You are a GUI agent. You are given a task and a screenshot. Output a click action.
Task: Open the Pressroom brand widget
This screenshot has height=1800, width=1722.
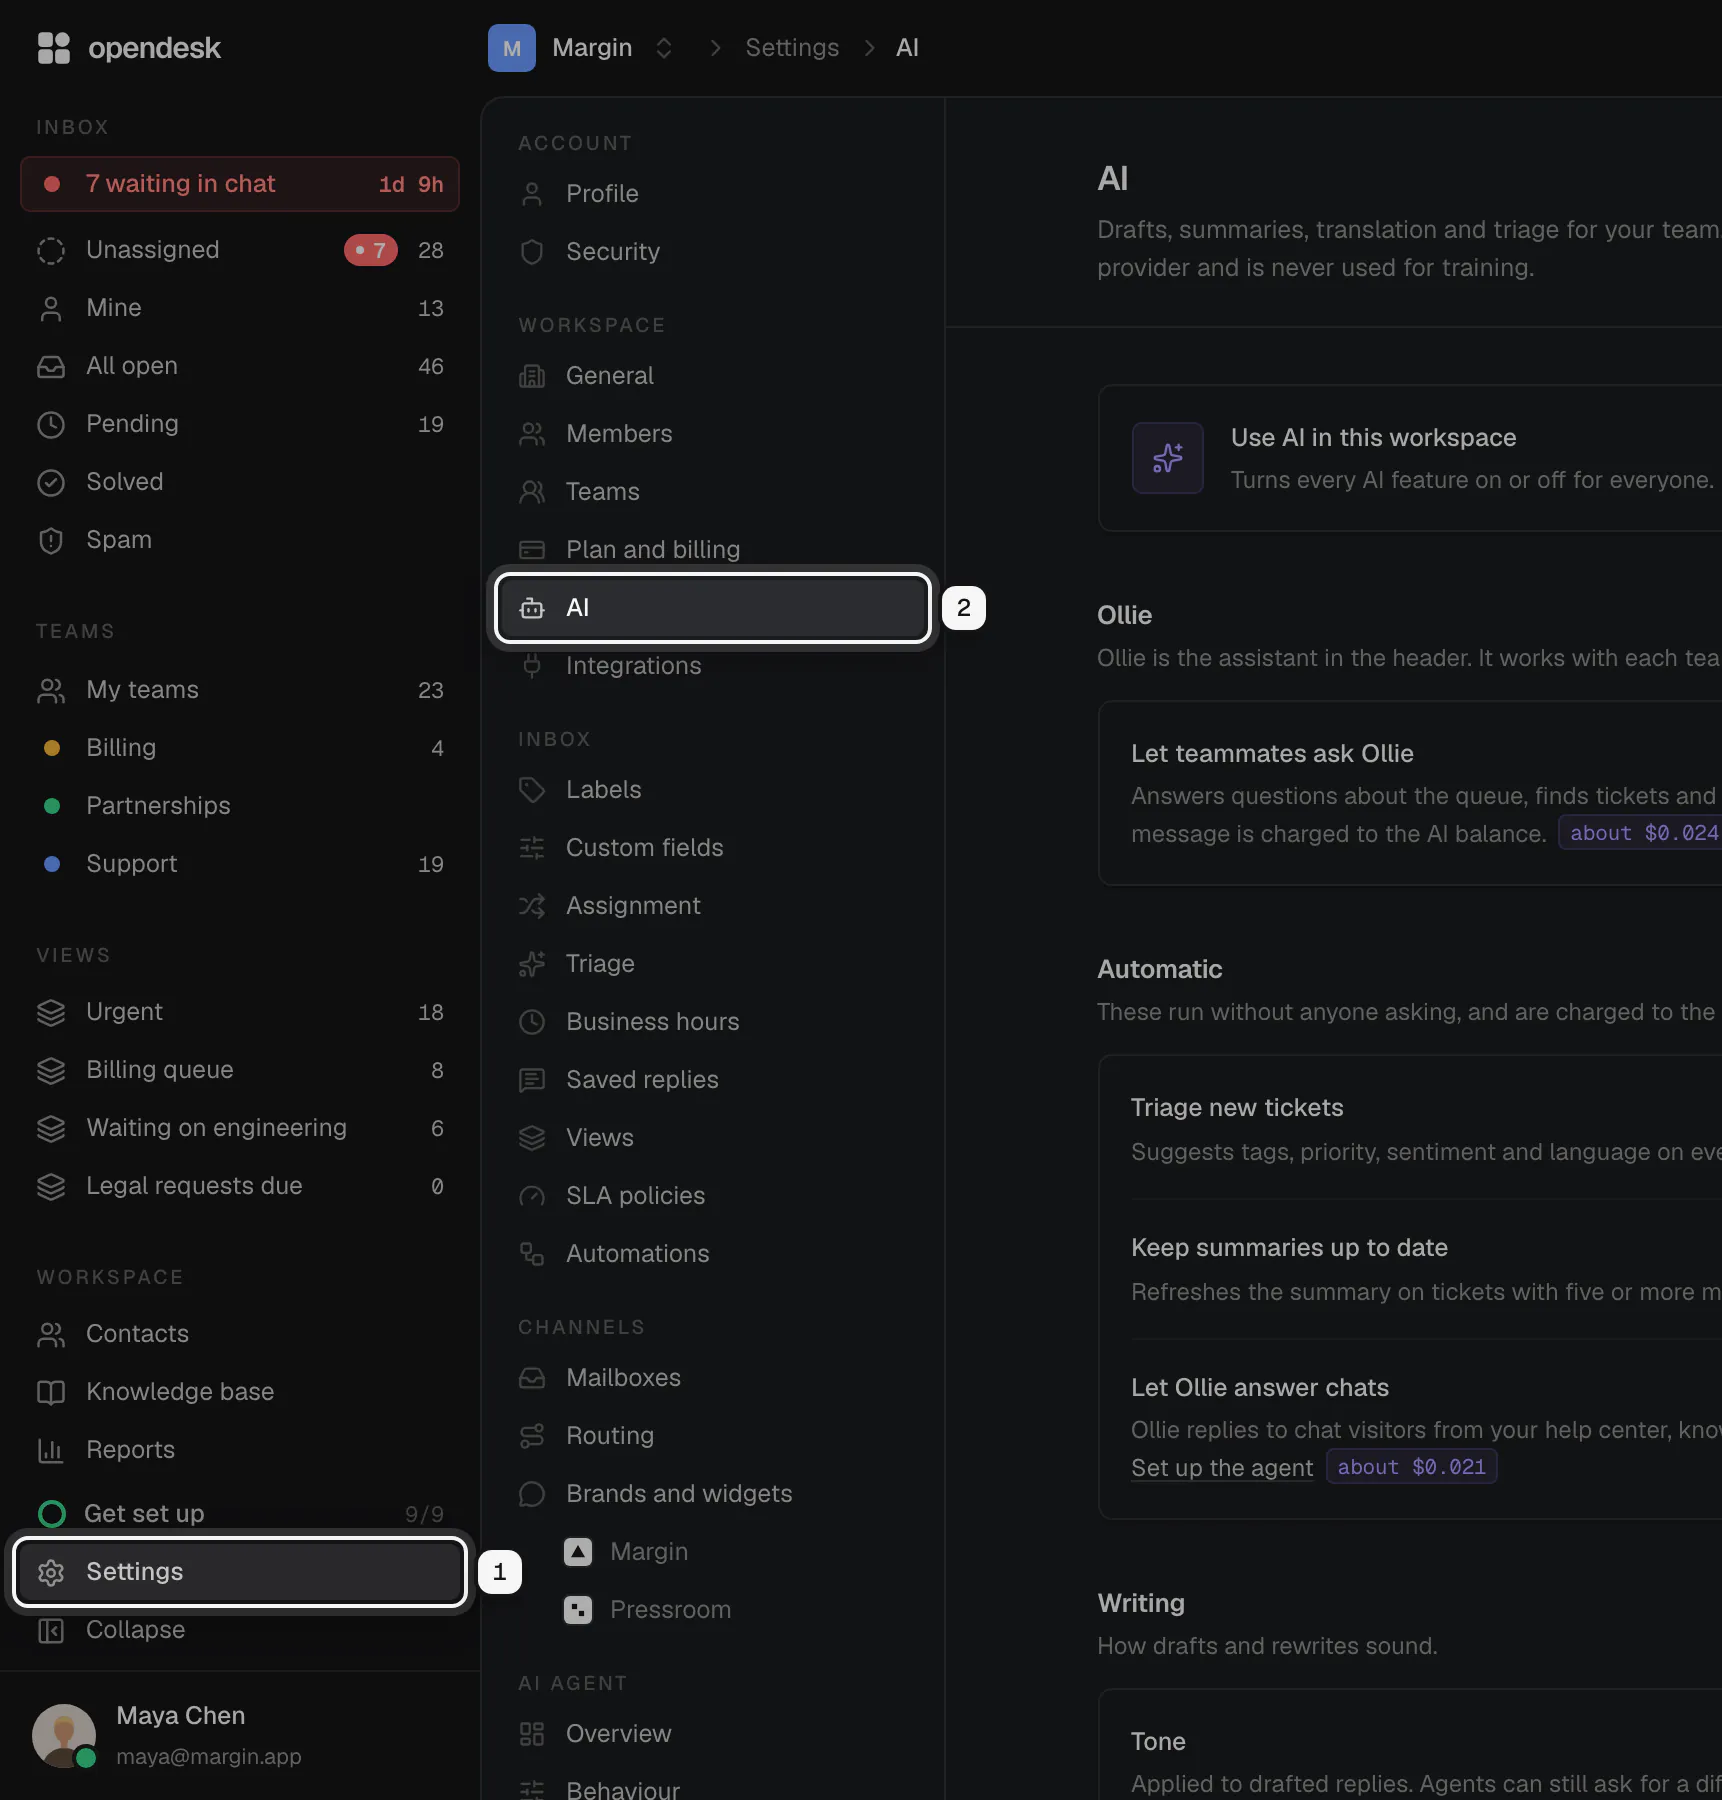click(x=714, y=1610)
